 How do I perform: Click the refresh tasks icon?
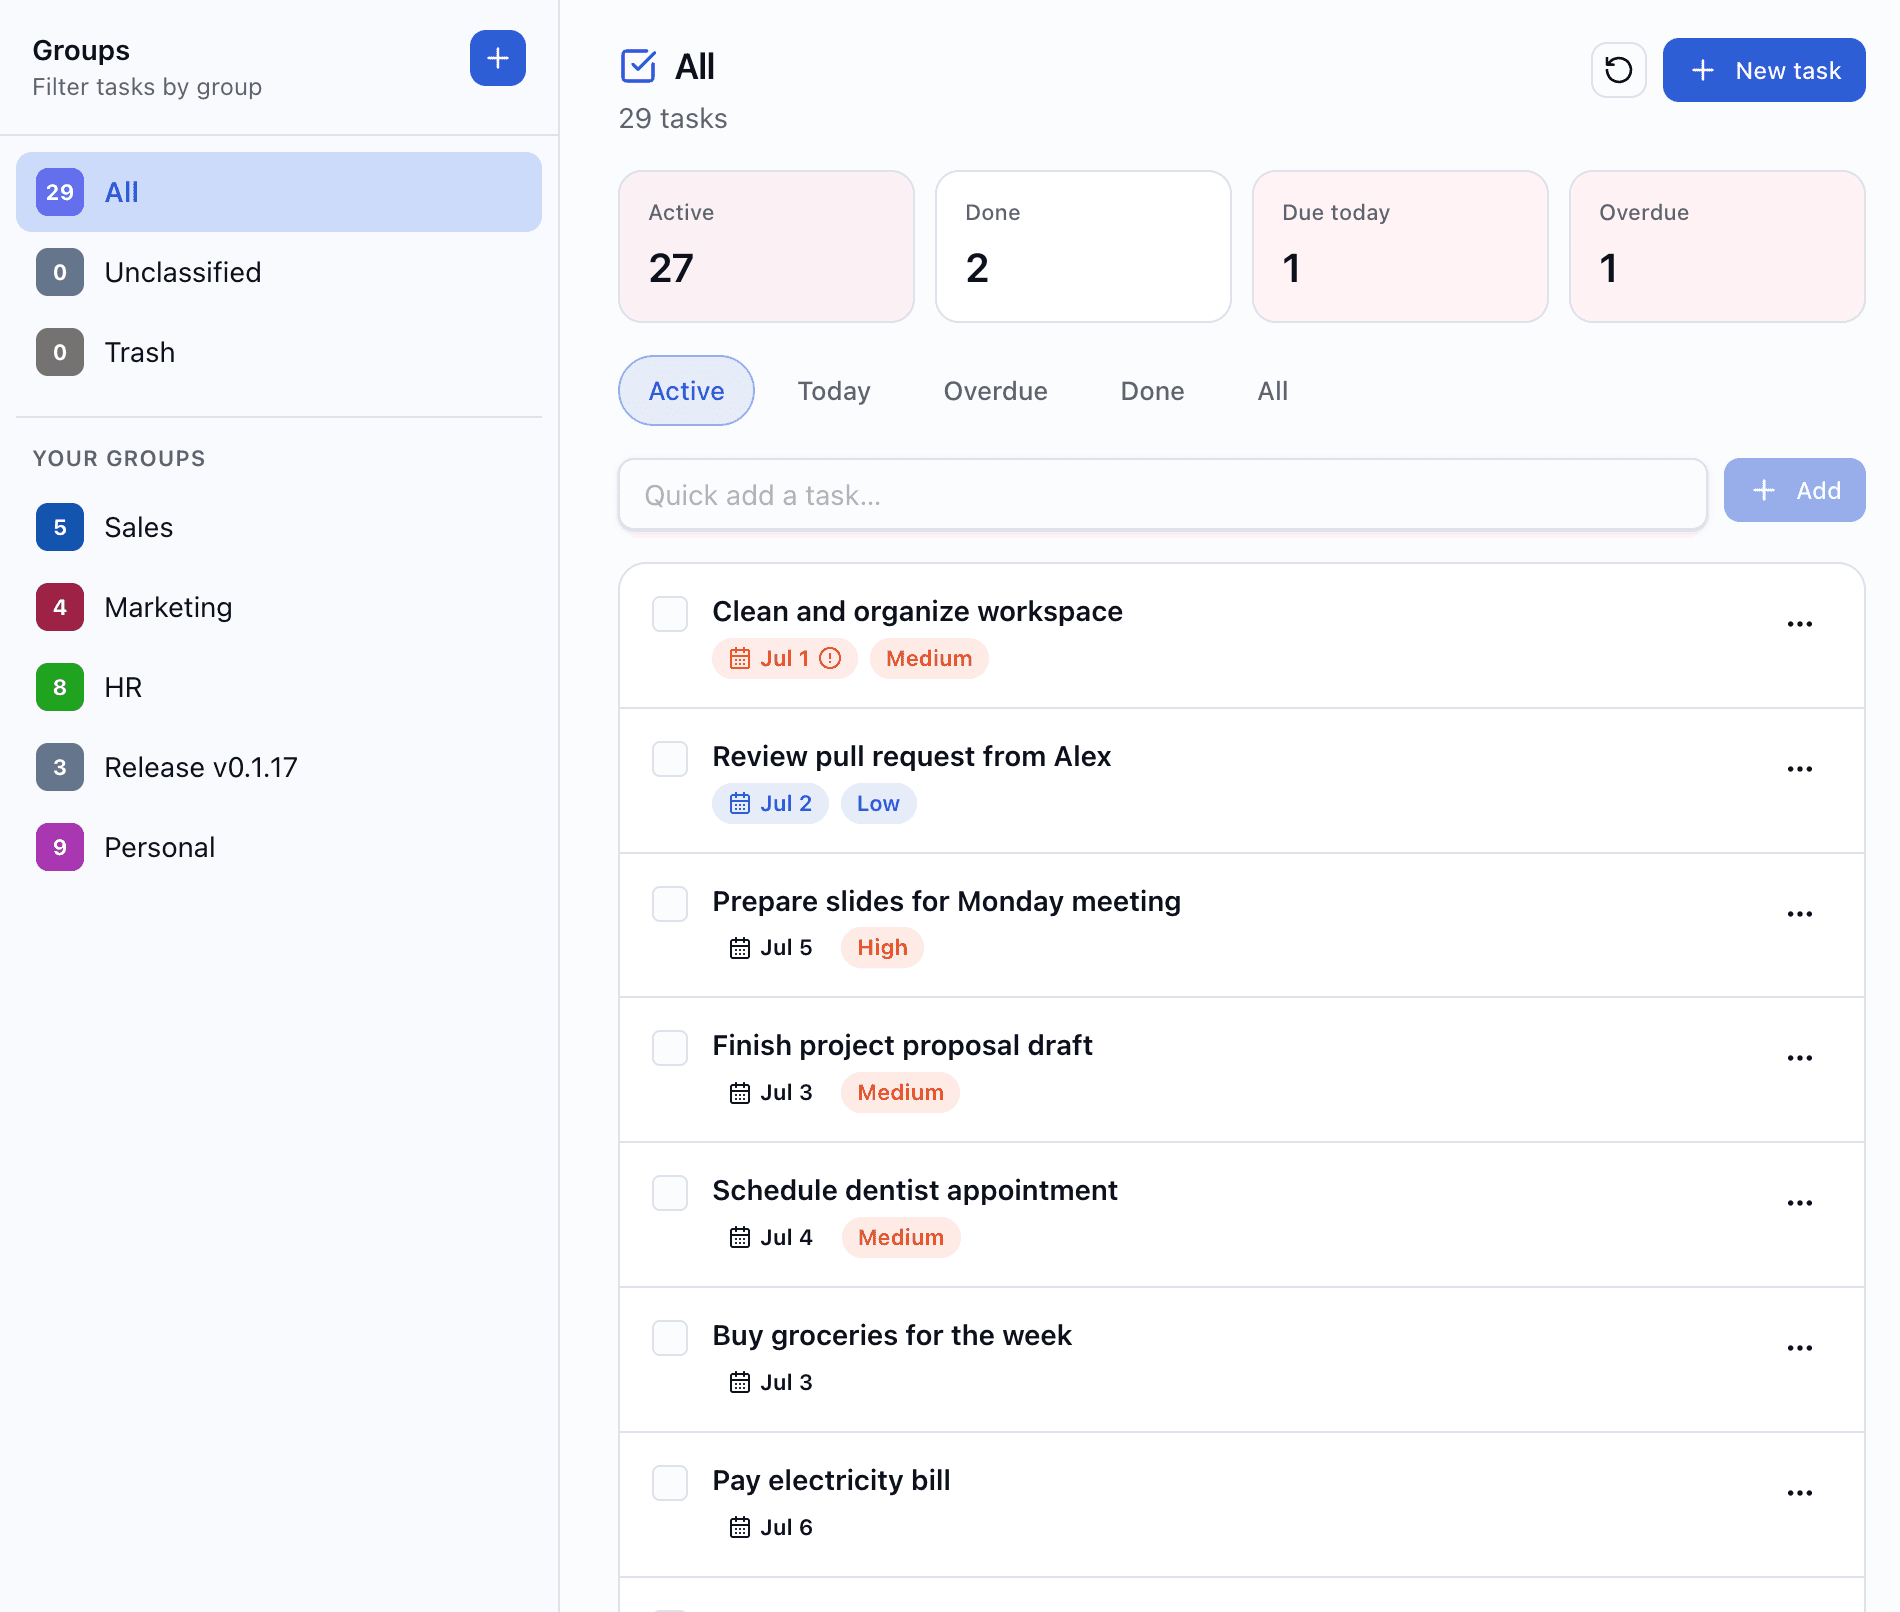1618,70
